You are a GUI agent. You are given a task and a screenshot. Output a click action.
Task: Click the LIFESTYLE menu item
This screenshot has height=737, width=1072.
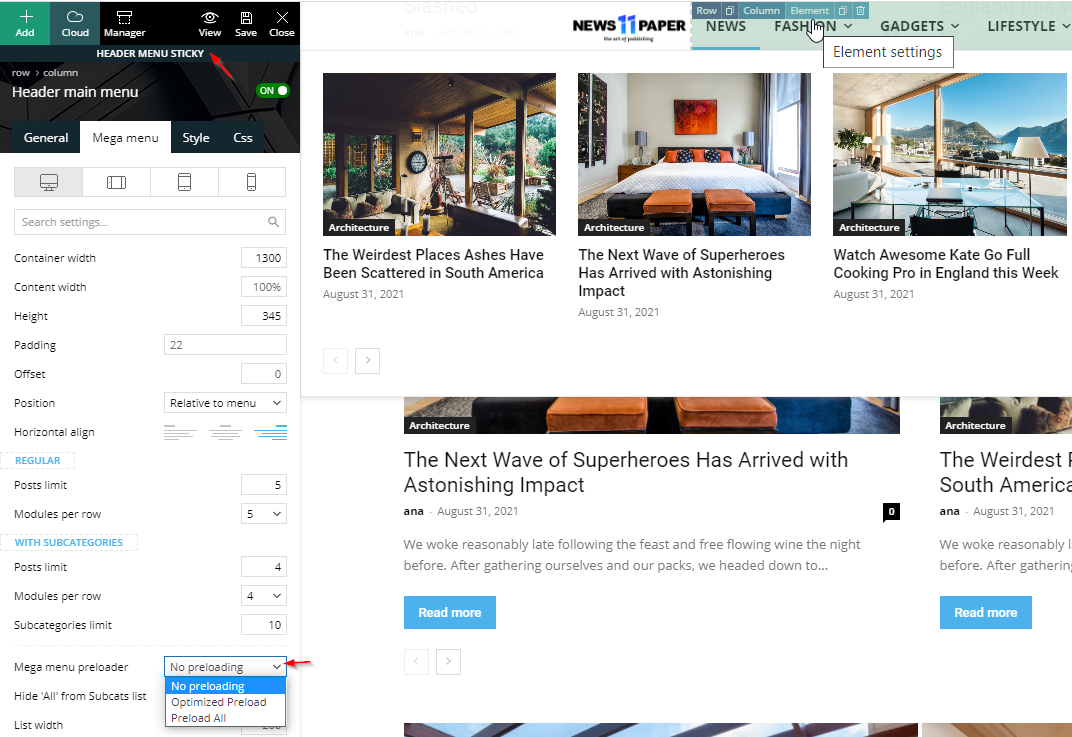pyautogui.click(x=1021, y=26)
